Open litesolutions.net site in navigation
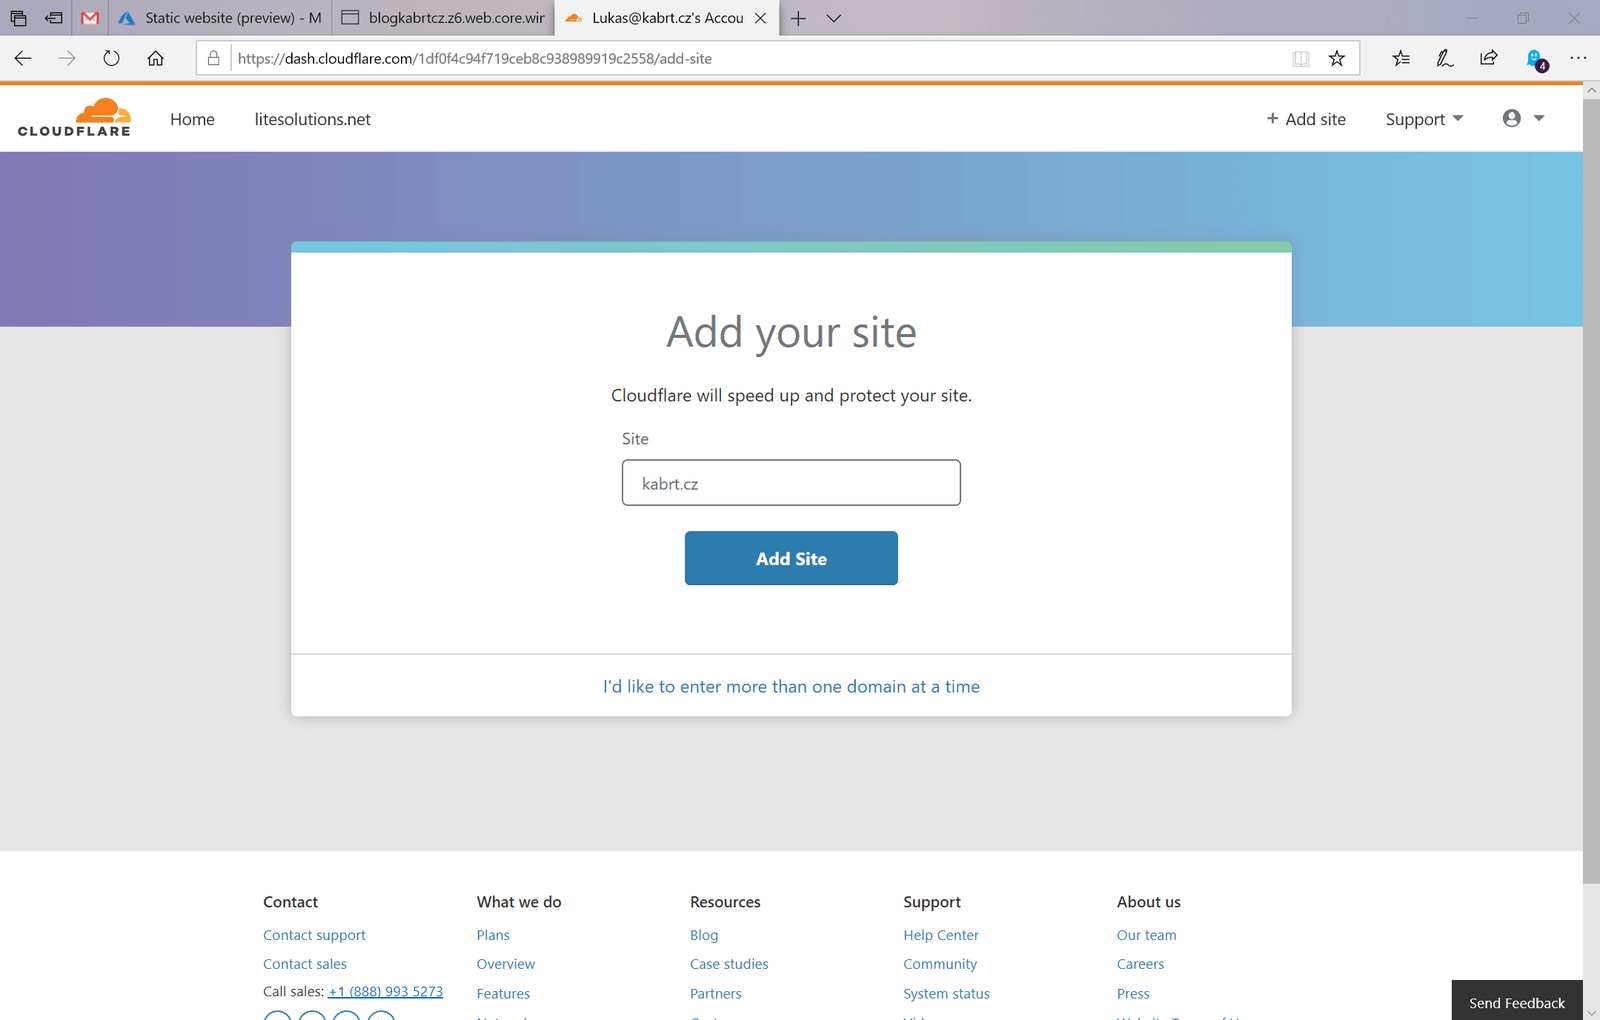The height and width of the screenshot is (1020, 1600). click(x=312, y=119)
